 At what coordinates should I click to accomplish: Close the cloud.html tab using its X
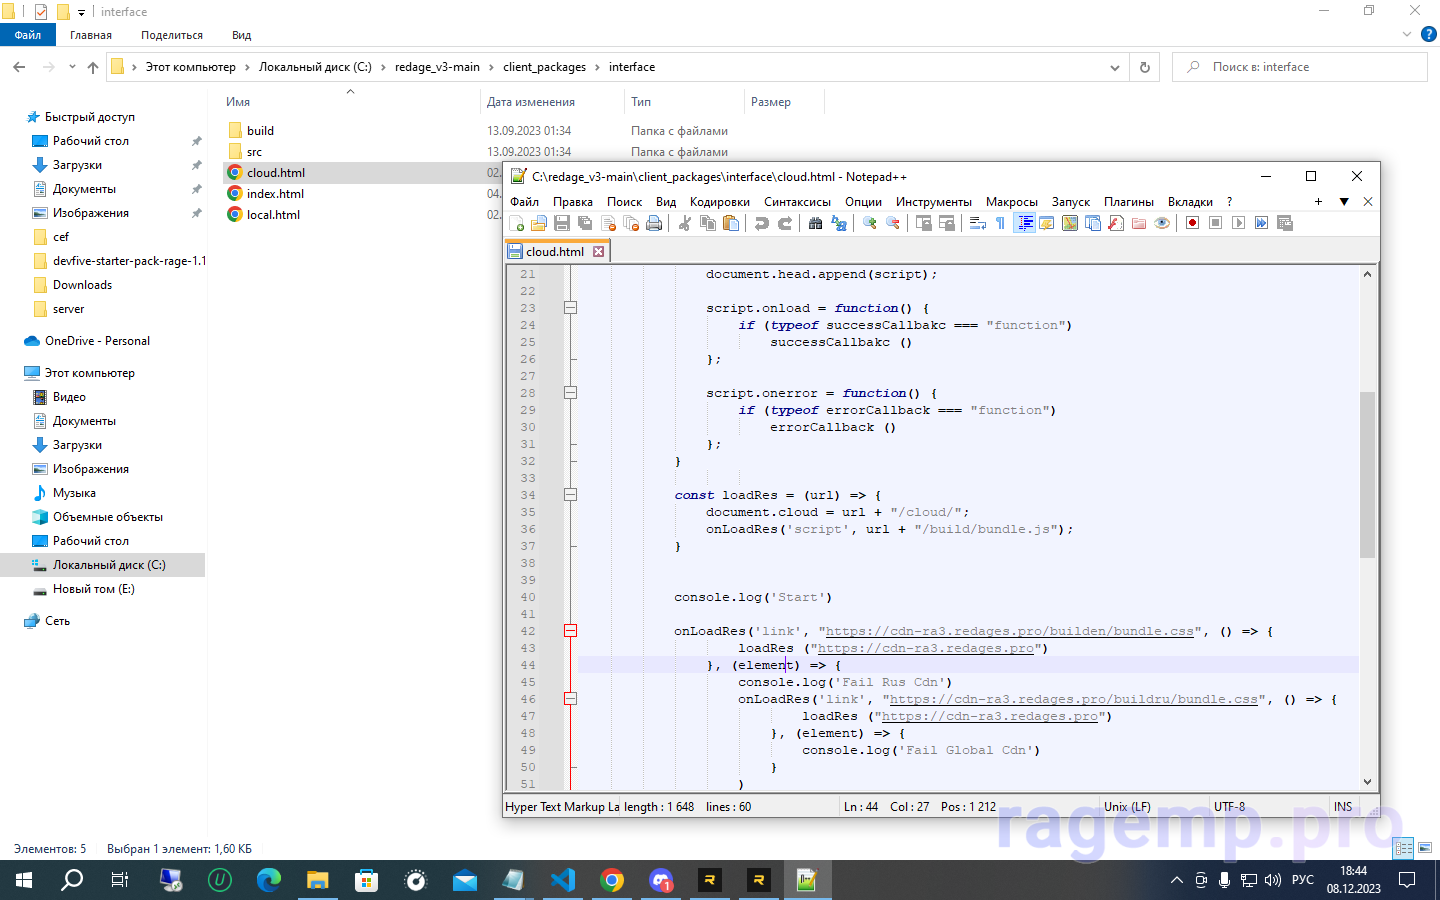tap(599, 252)
